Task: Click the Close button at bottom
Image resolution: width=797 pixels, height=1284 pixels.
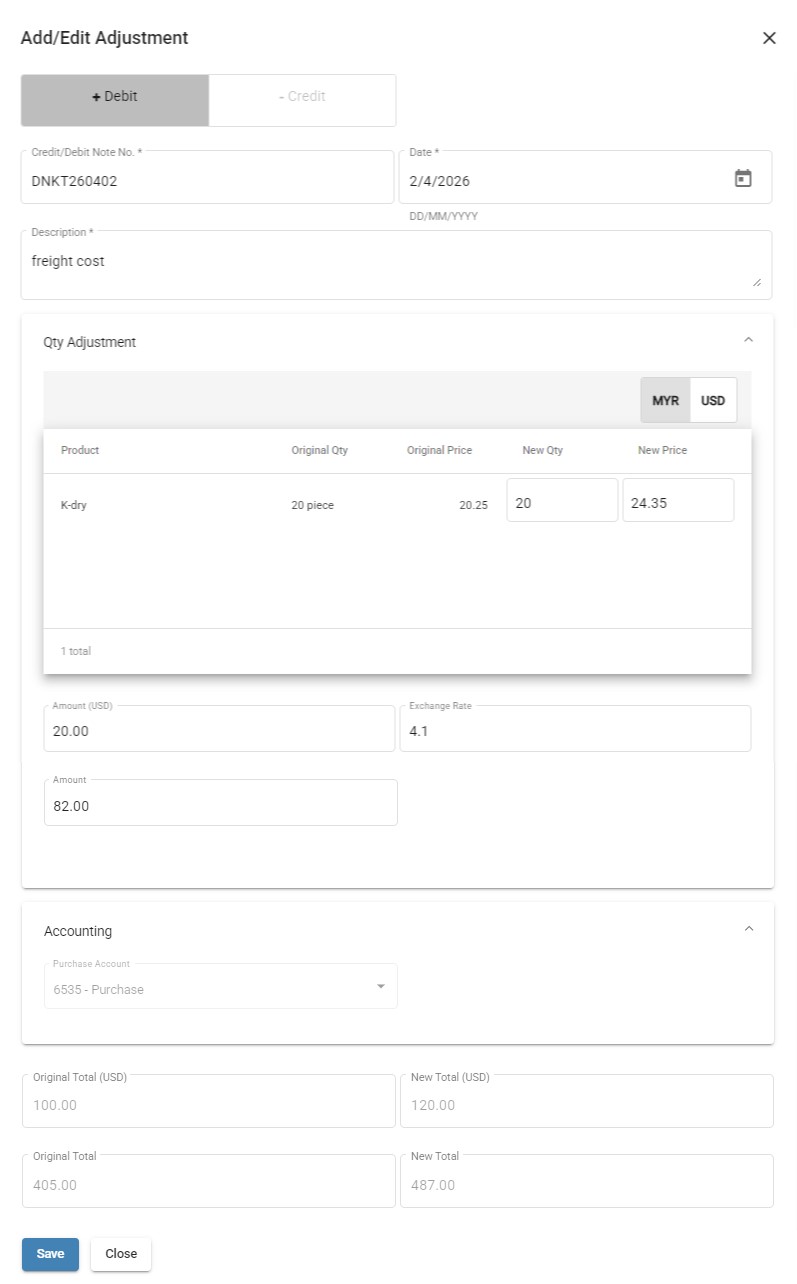Action: [x=121, y=1254]
